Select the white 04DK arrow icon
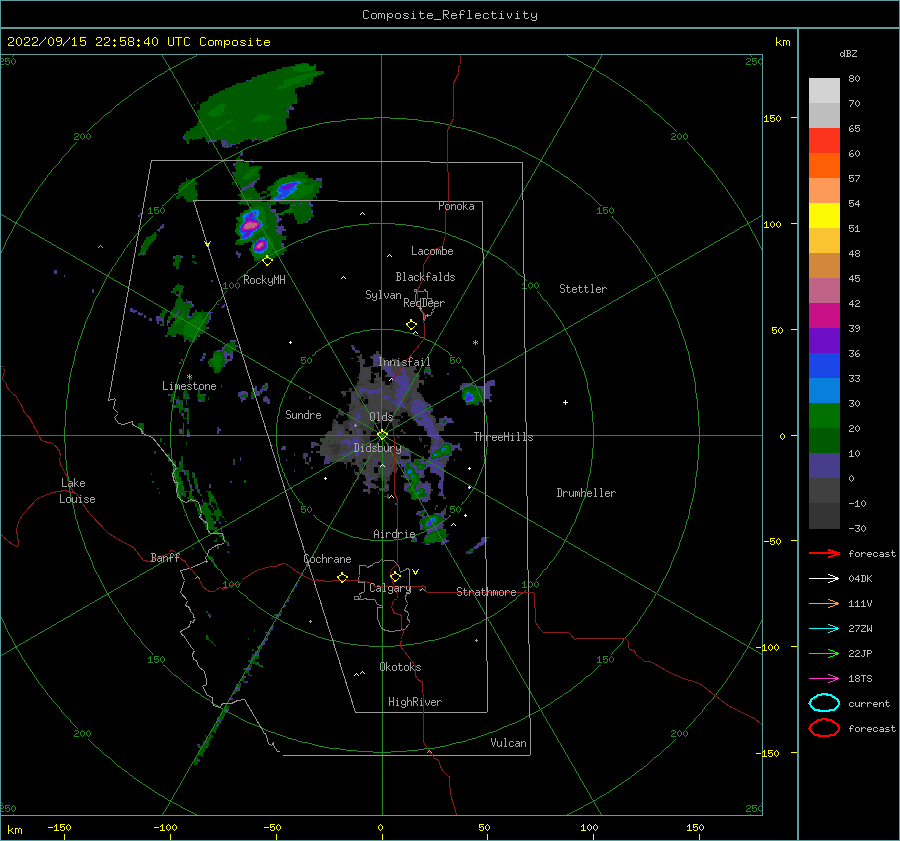The image size is (900, 841). (x=824, y=579)
